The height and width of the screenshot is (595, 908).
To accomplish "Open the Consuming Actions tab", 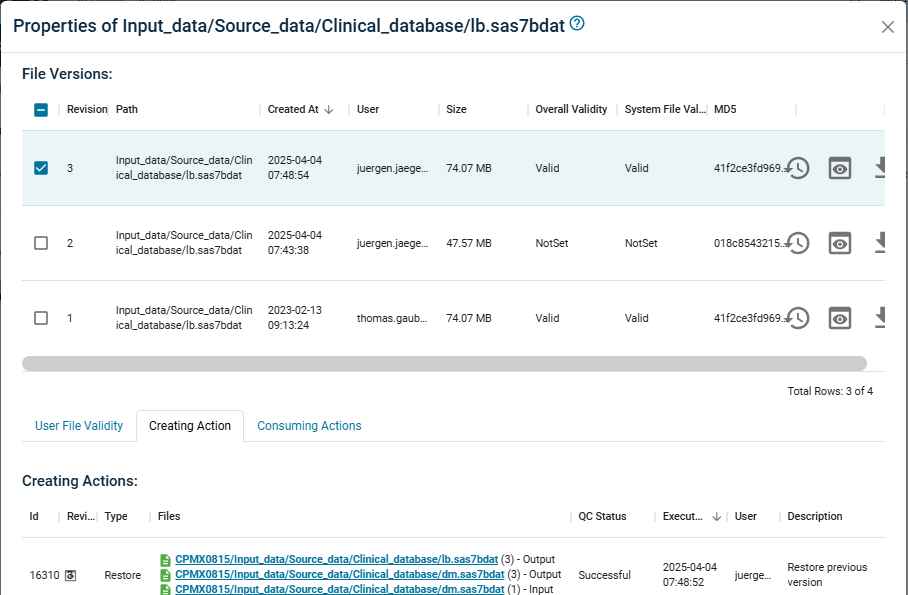I will 309,426.
